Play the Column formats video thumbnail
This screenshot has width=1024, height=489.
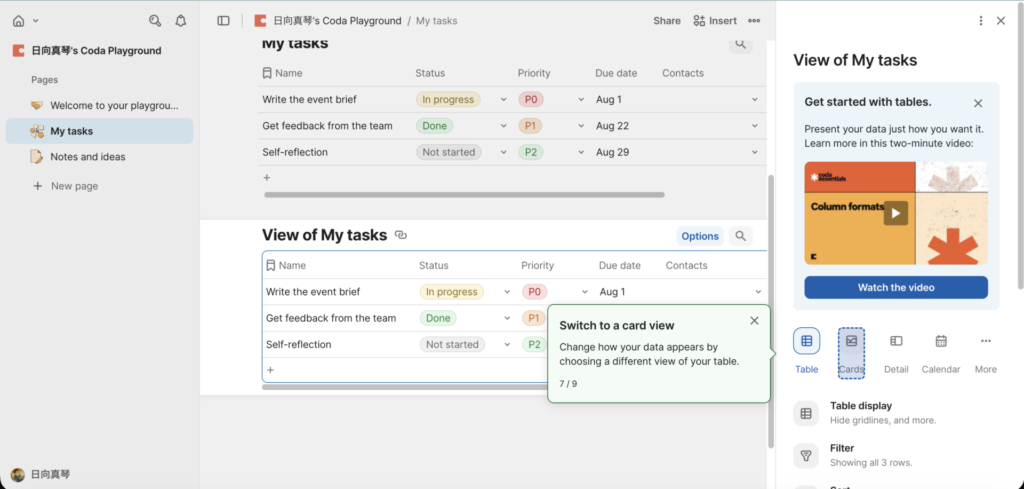click(x=895, y=212)
